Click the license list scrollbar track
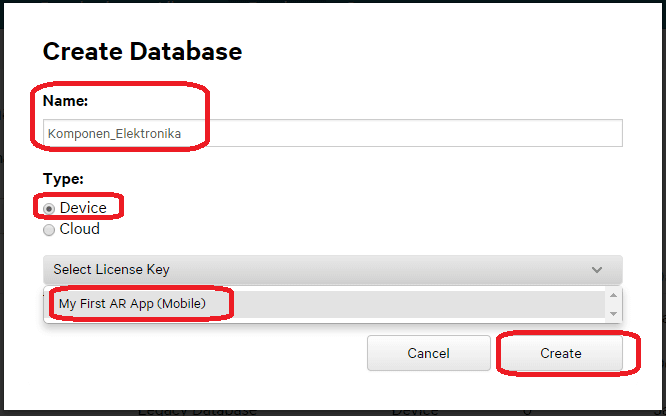The width and height of the screenshot is (666, 416). 614,303
